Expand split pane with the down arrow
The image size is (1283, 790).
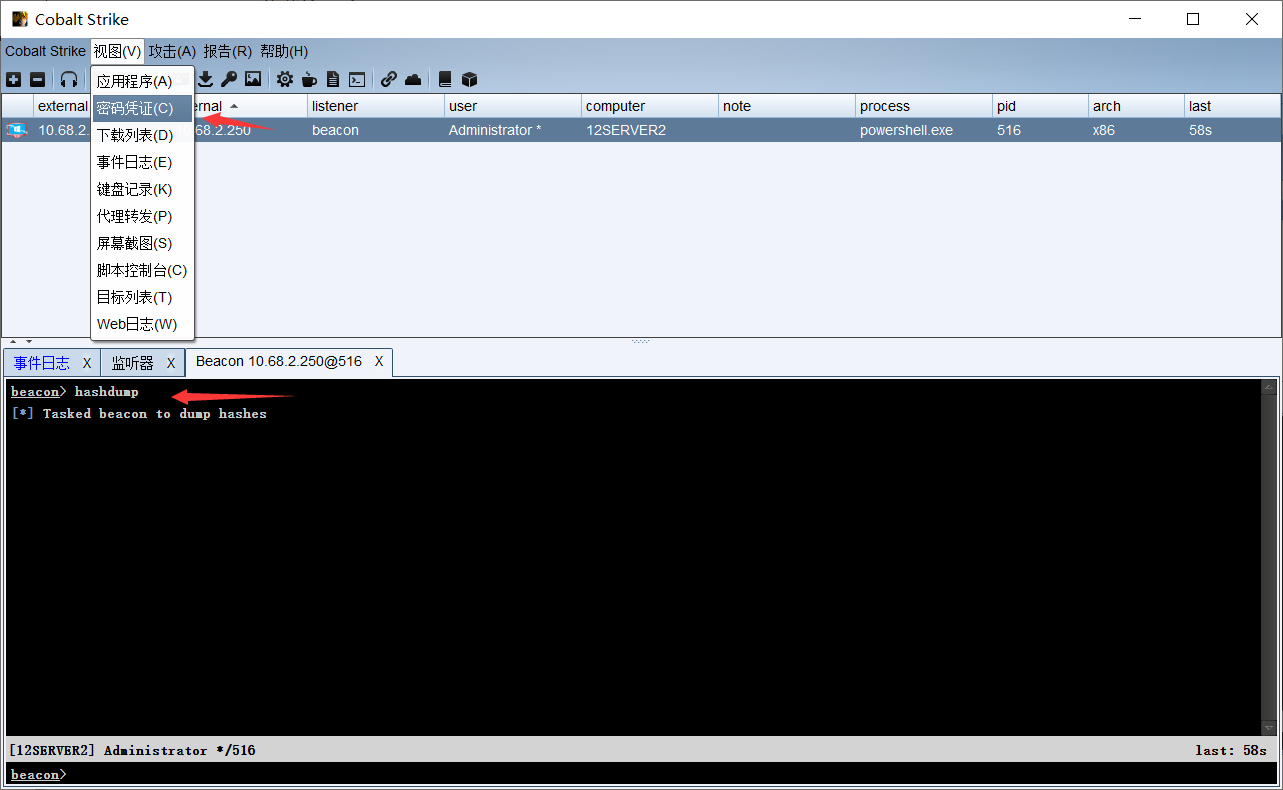(28, 342)
